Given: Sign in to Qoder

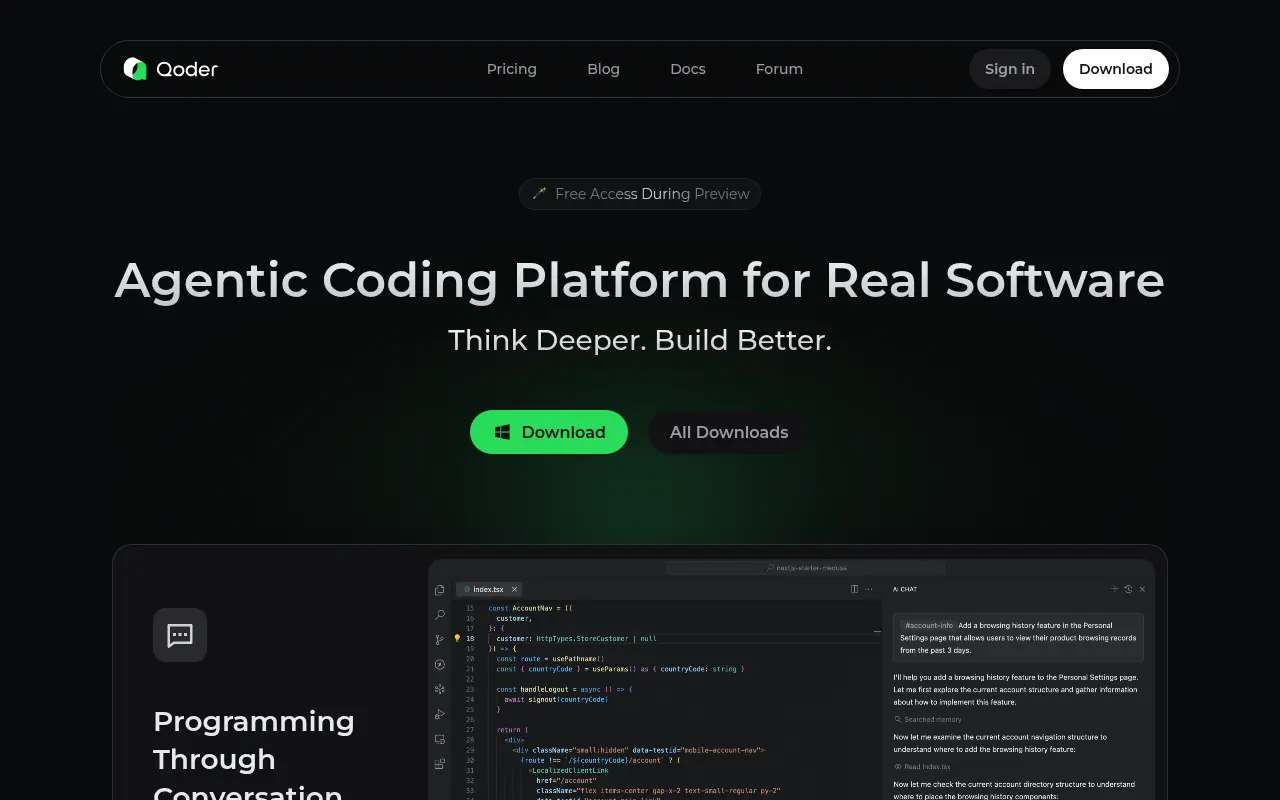Looking at the screenshot, I should (1009, 69).
